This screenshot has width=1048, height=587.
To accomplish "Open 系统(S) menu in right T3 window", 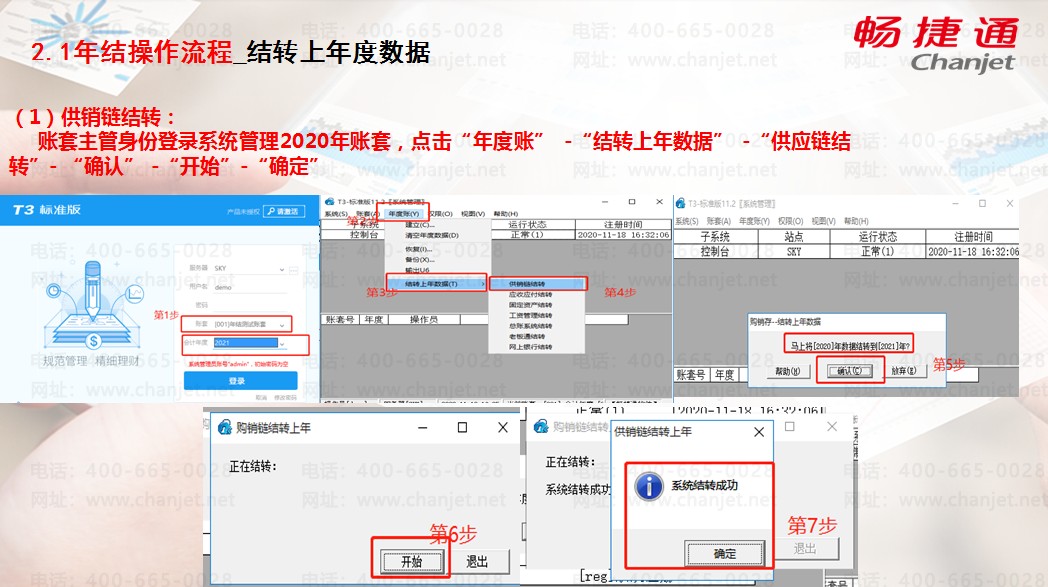I will click(x=686, y=221).
